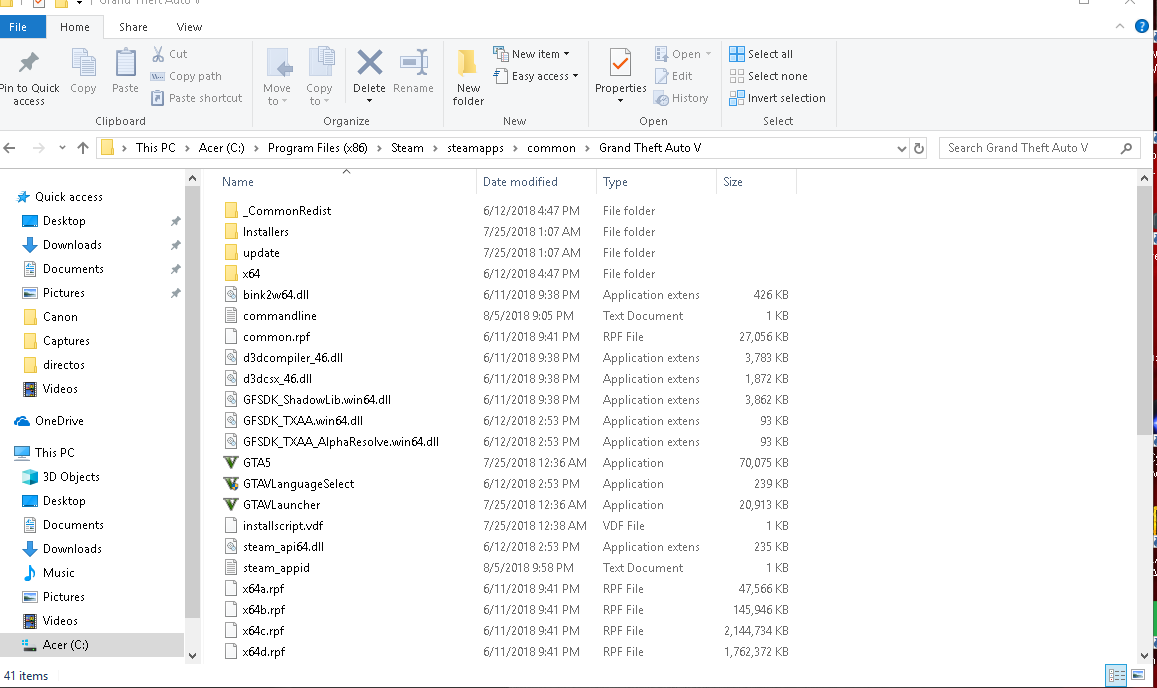This screenshot has width=1157, height=688.
Task: Navigate to steamapps in breadcrumb
Action: point(475,148)
